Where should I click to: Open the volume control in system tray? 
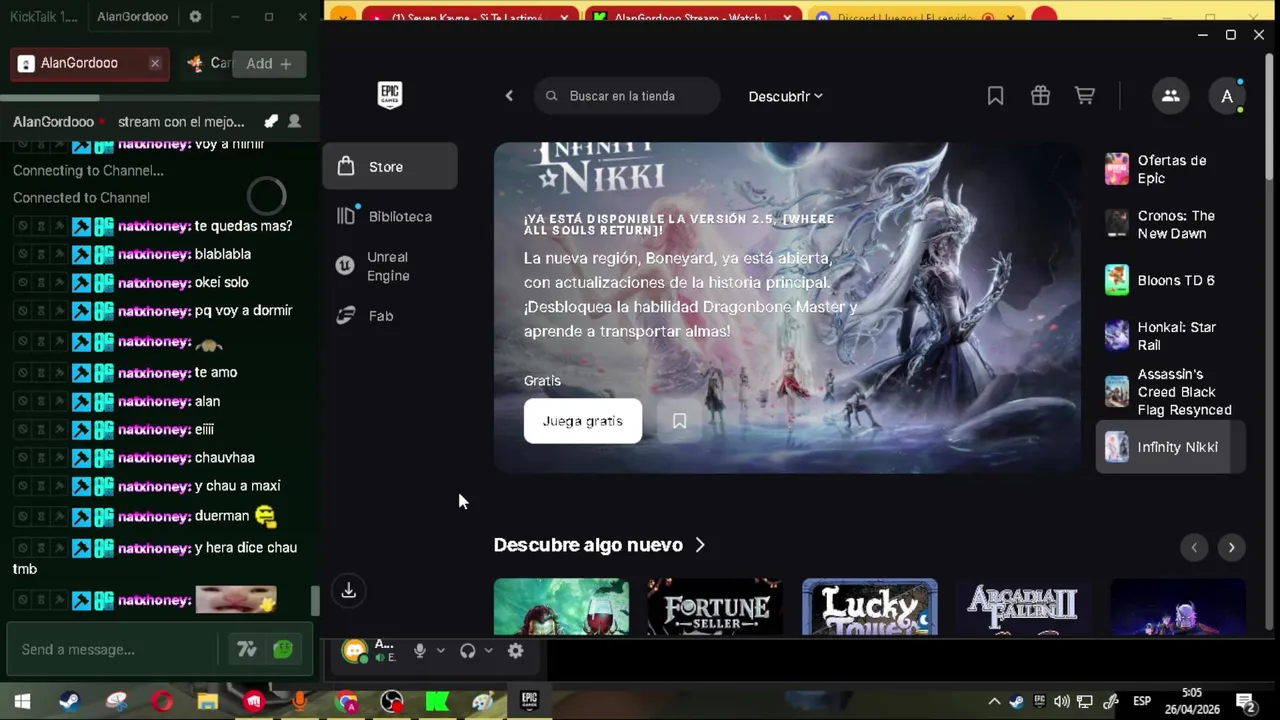point(1062,702)
